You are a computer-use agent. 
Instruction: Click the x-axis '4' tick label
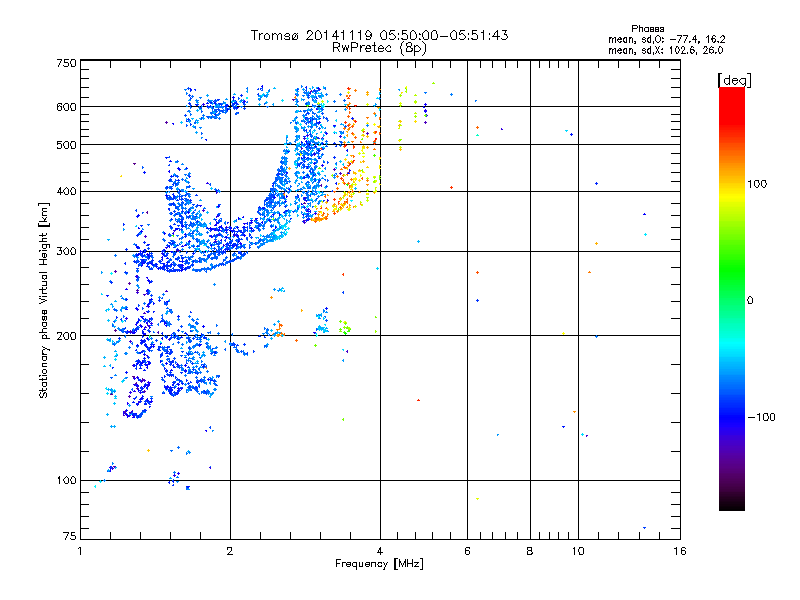coord(380,551)
